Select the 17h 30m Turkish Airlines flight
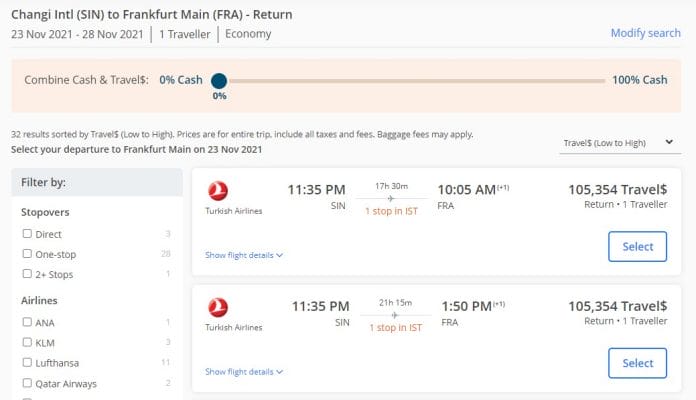696x400 pixels. [637, 246]
